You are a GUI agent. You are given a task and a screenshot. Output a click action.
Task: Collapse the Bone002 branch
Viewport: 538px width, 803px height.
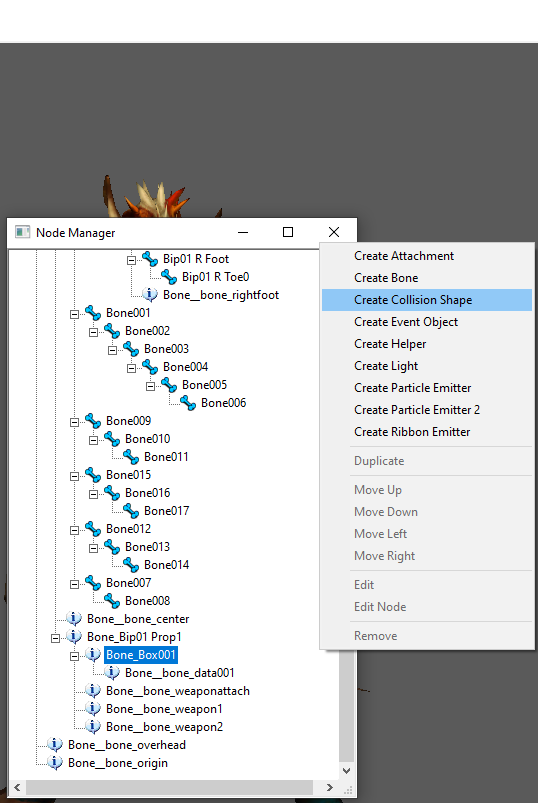(x=94, y=332)
